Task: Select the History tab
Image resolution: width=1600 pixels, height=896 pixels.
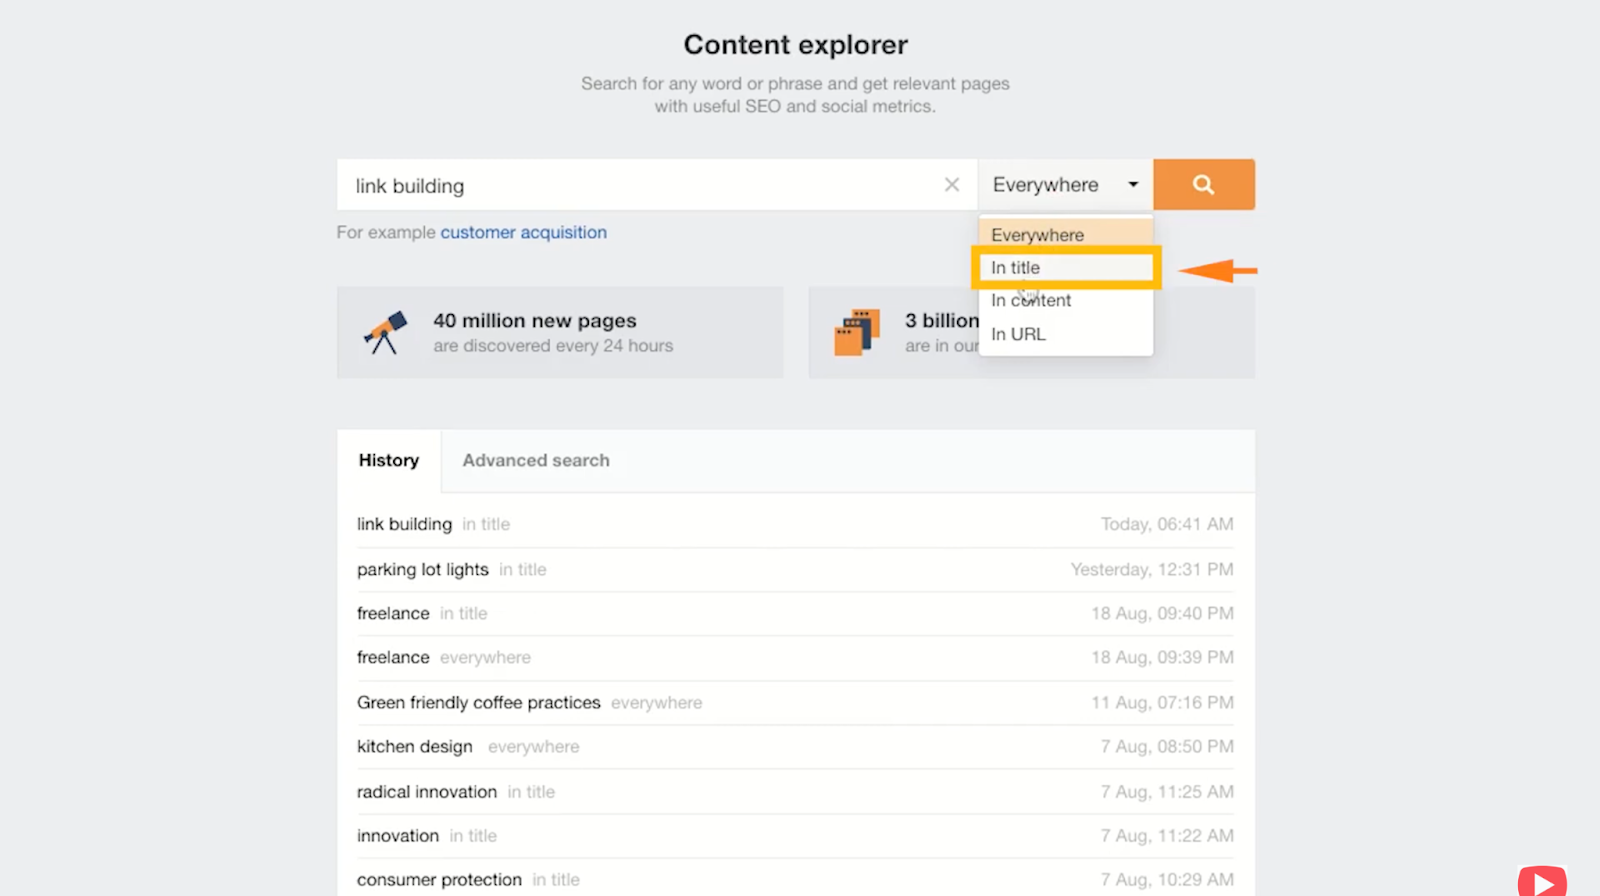Action: 389,461
